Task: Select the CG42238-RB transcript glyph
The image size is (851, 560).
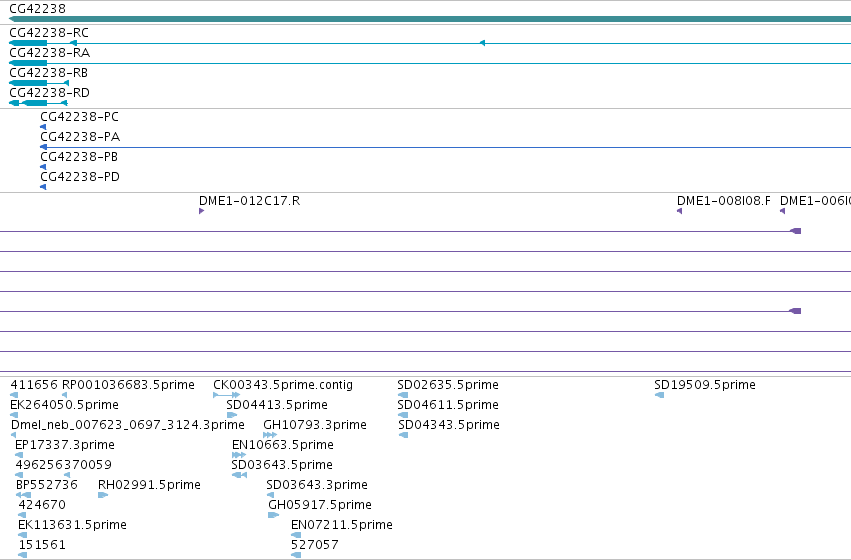Action: pyautogui.click(x=39, y=83)
